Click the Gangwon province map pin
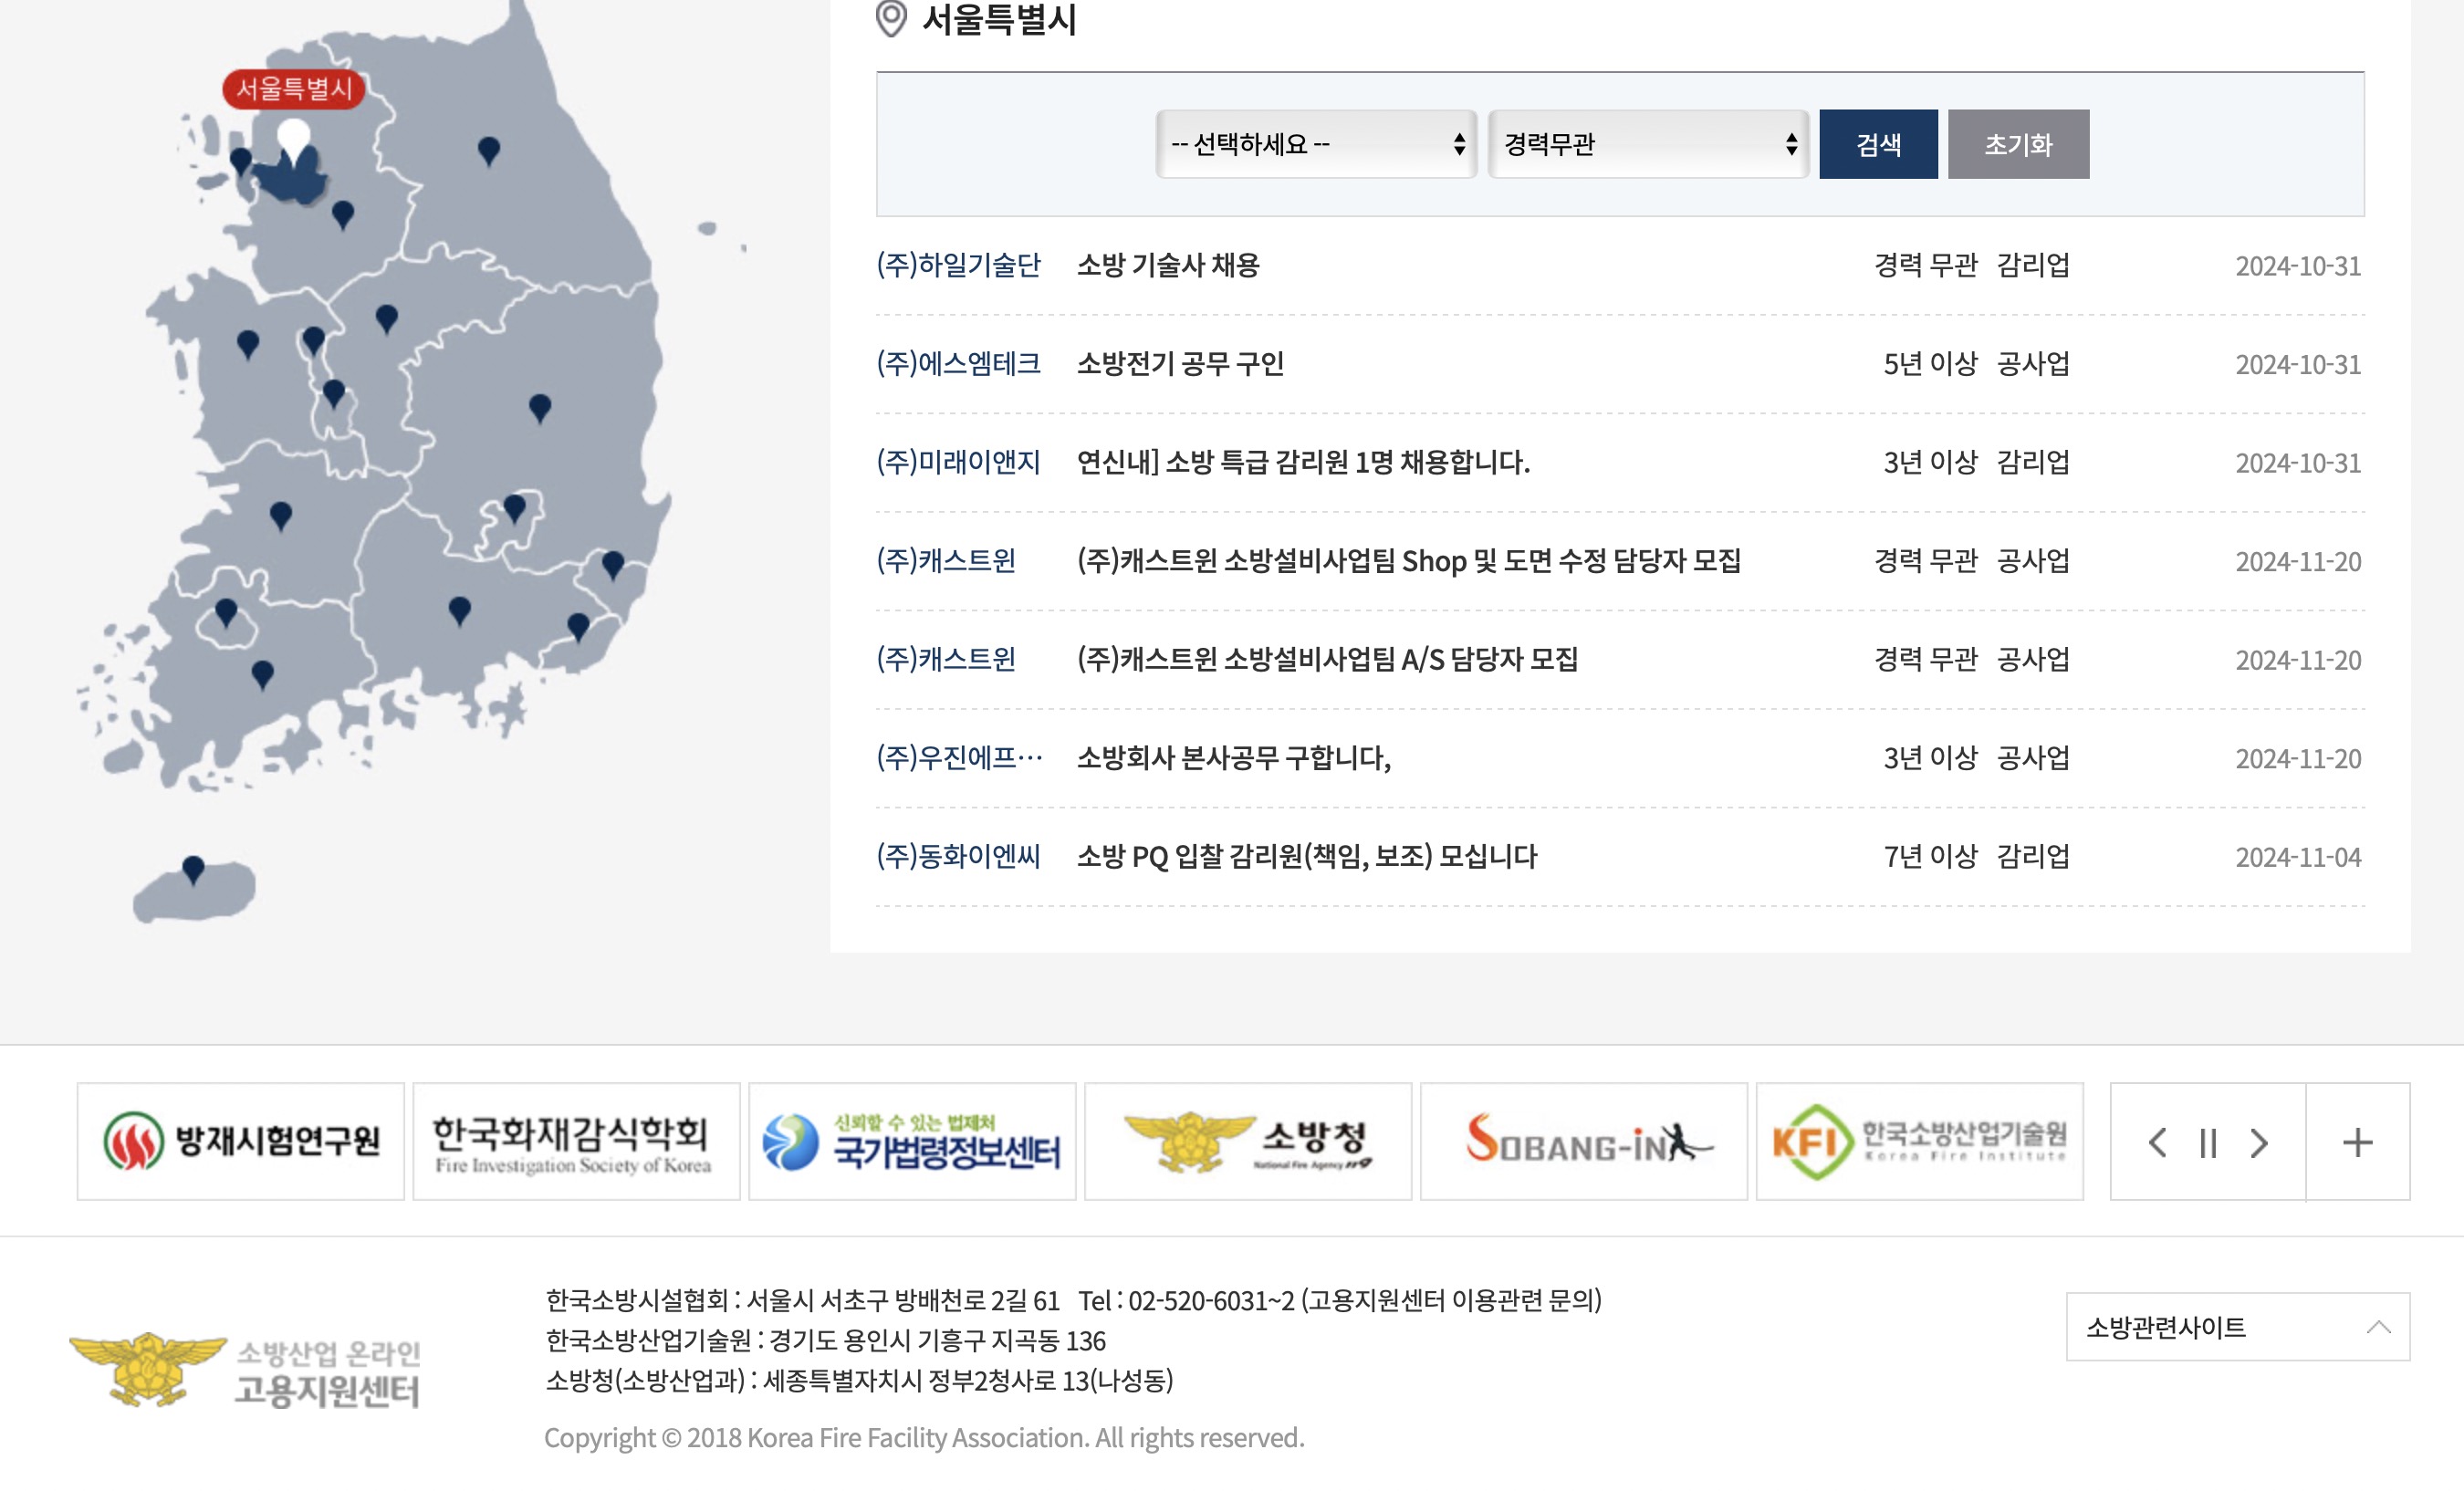Viewport: 2464px width, 1491px height. click(x=488, y=150)
